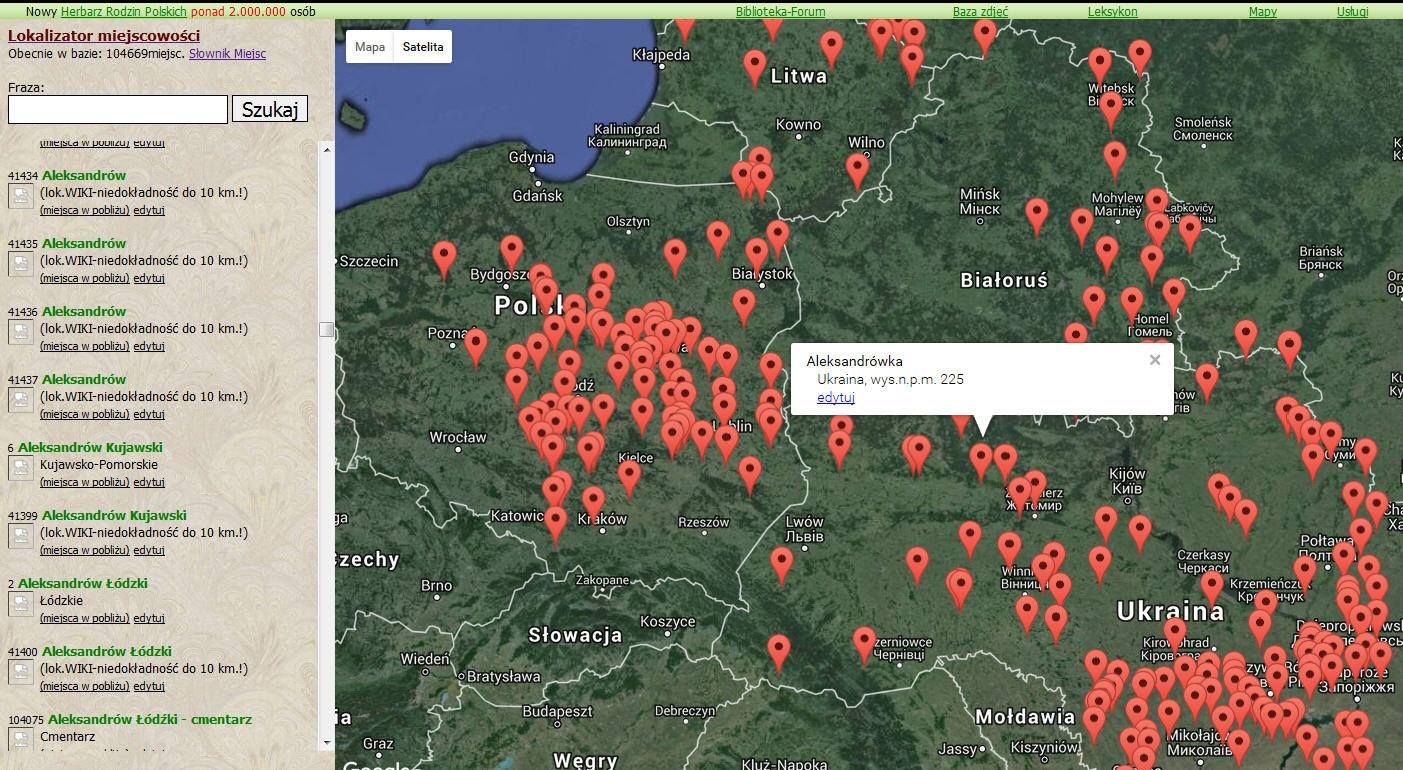Screen dimensions: 1403x770
Task: Click the map pin above Bydgoszcz label
Action: [512, 254]
